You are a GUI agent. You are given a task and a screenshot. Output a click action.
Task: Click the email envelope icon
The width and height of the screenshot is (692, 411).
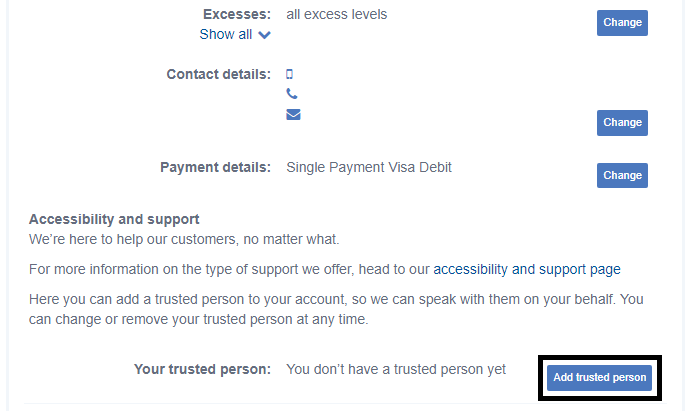293,114
